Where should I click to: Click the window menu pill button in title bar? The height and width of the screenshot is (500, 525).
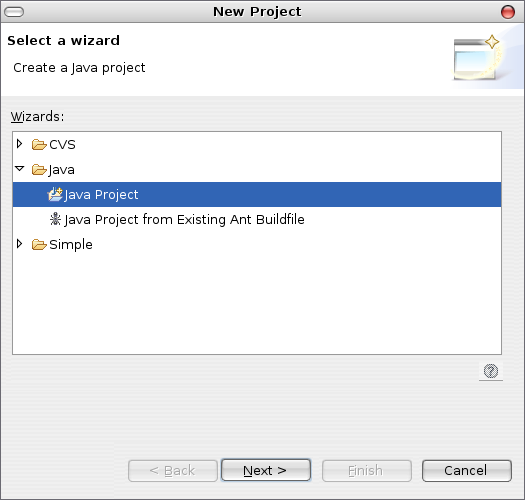click(14, 12)
